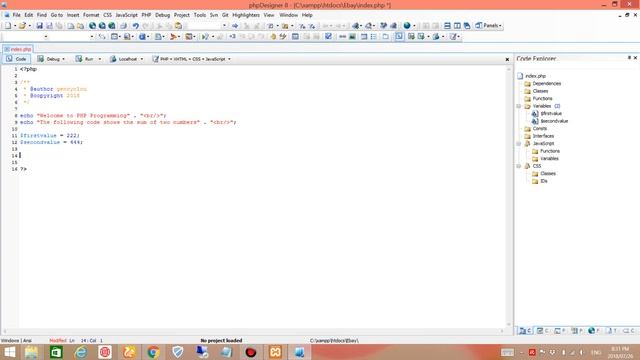Click the Panels layout icon
The image size is (640, 360).
[x=478, y=26]
